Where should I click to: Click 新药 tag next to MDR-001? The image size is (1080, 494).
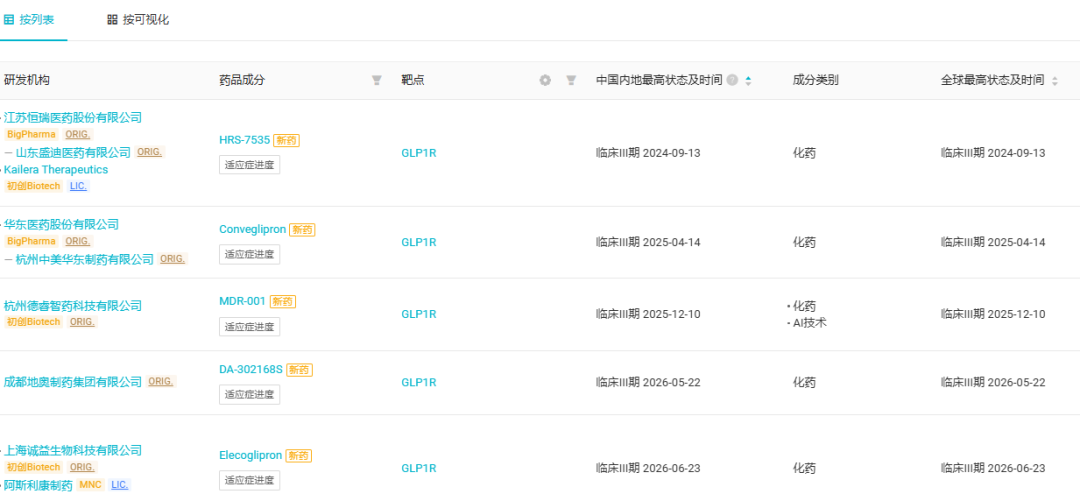pyautogui.click(x=282, y=301)
